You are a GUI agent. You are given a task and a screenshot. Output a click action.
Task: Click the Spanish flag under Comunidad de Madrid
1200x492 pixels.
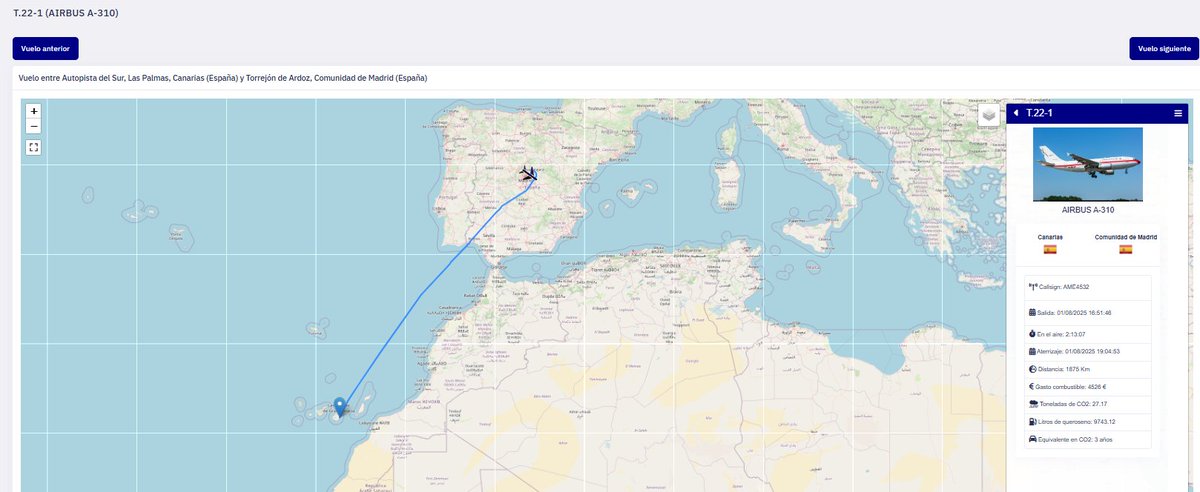1126,249
